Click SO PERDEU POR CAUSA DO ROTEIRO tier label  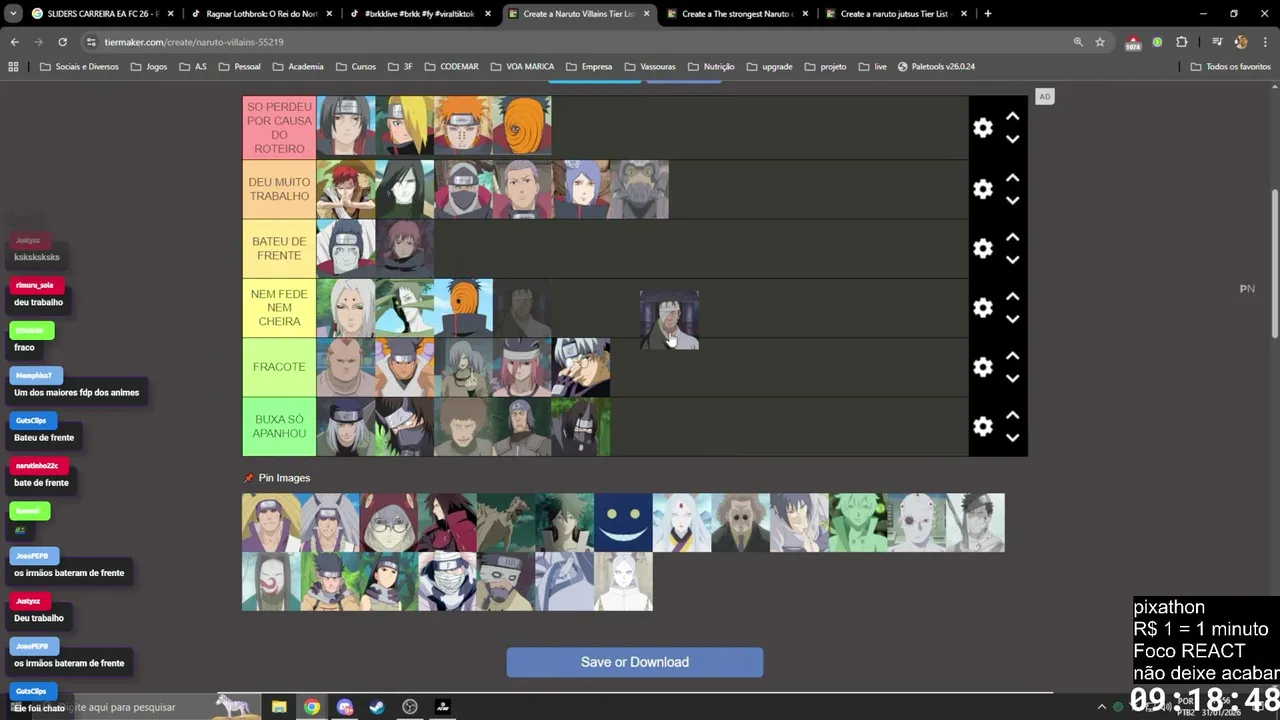279,128
